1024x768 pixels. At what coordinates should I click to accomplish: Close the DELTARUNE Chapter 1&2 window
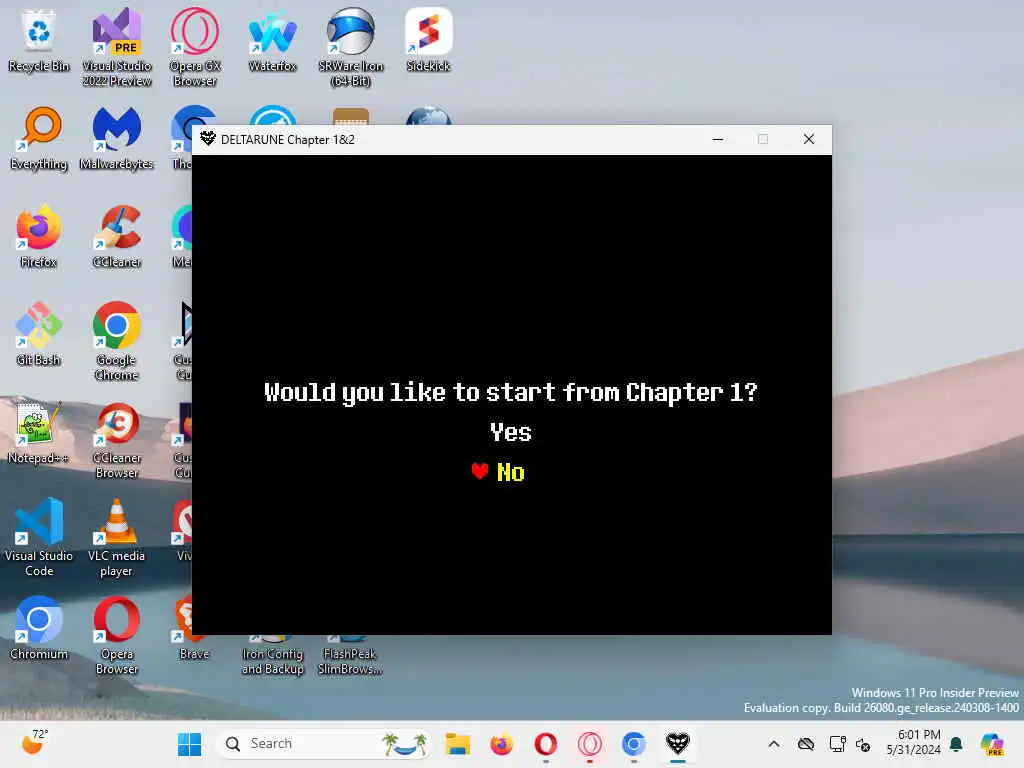coord(808,139)
